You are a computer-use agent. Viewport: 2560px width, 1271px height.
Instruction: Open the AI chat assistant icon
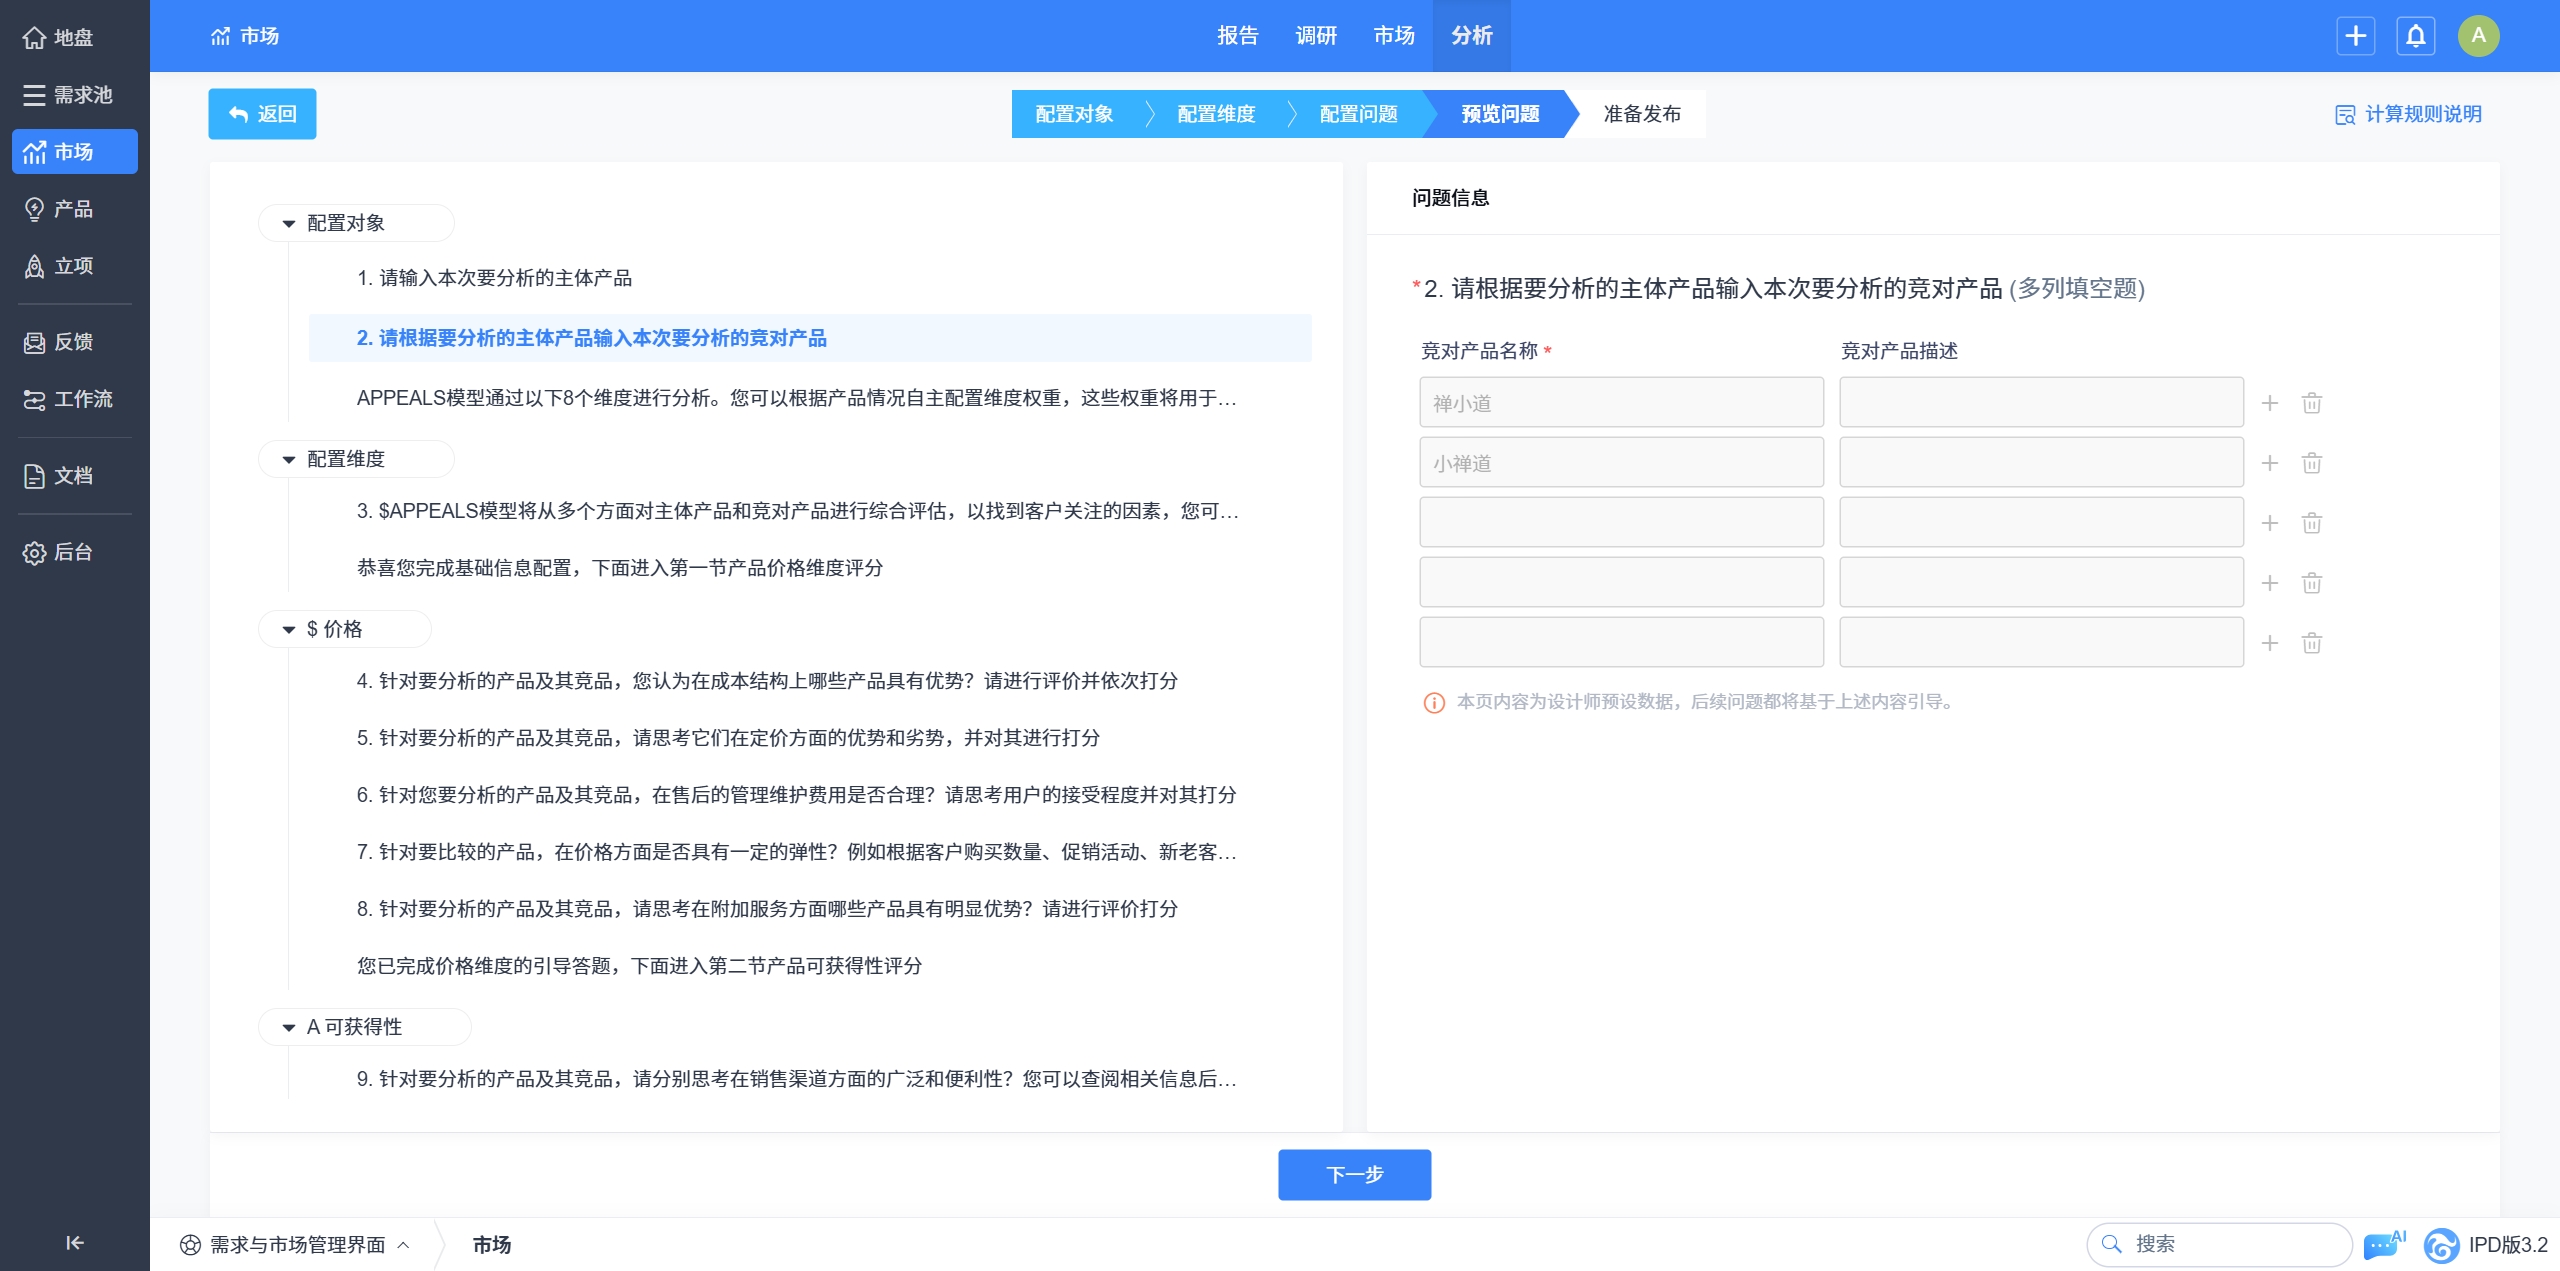2383,1244
